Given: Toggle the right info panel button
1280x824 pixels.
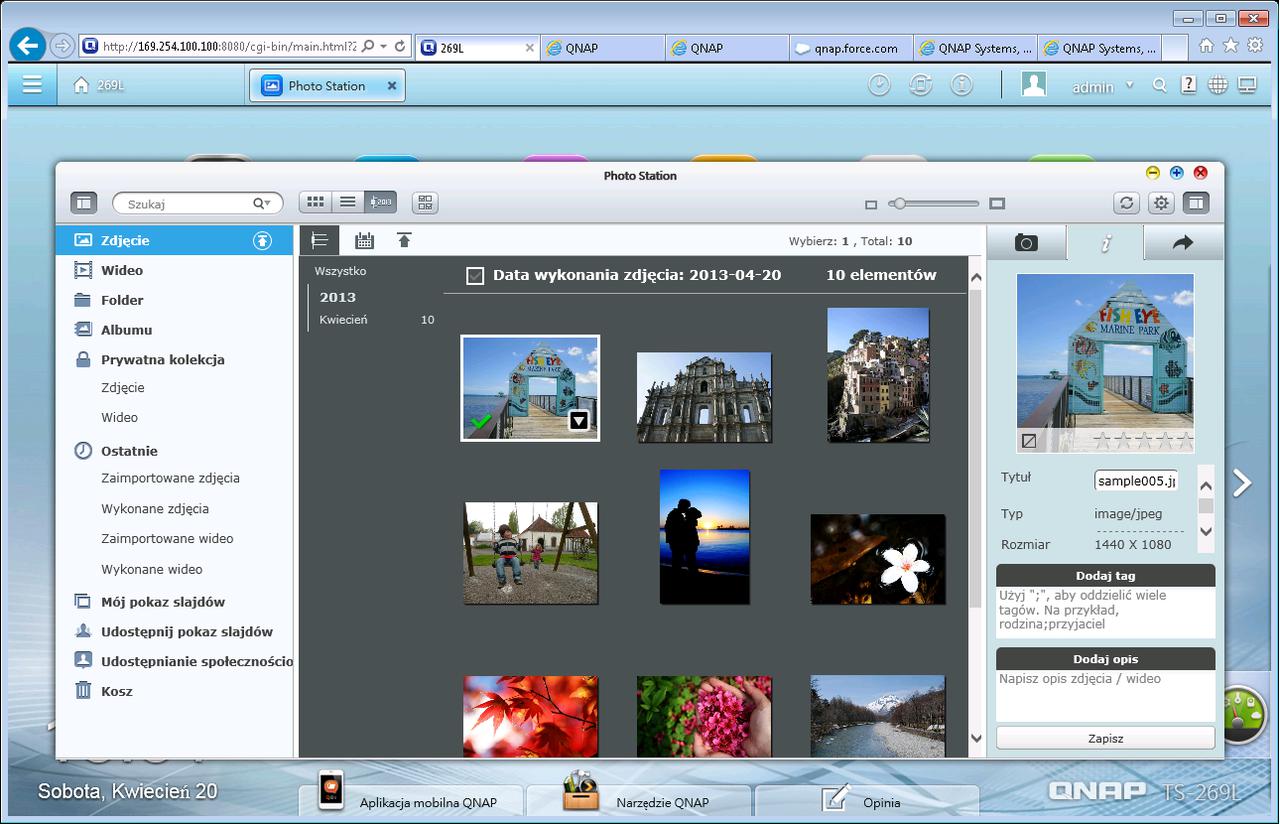Looking at the screenshot, I should tap(1195, 203).
